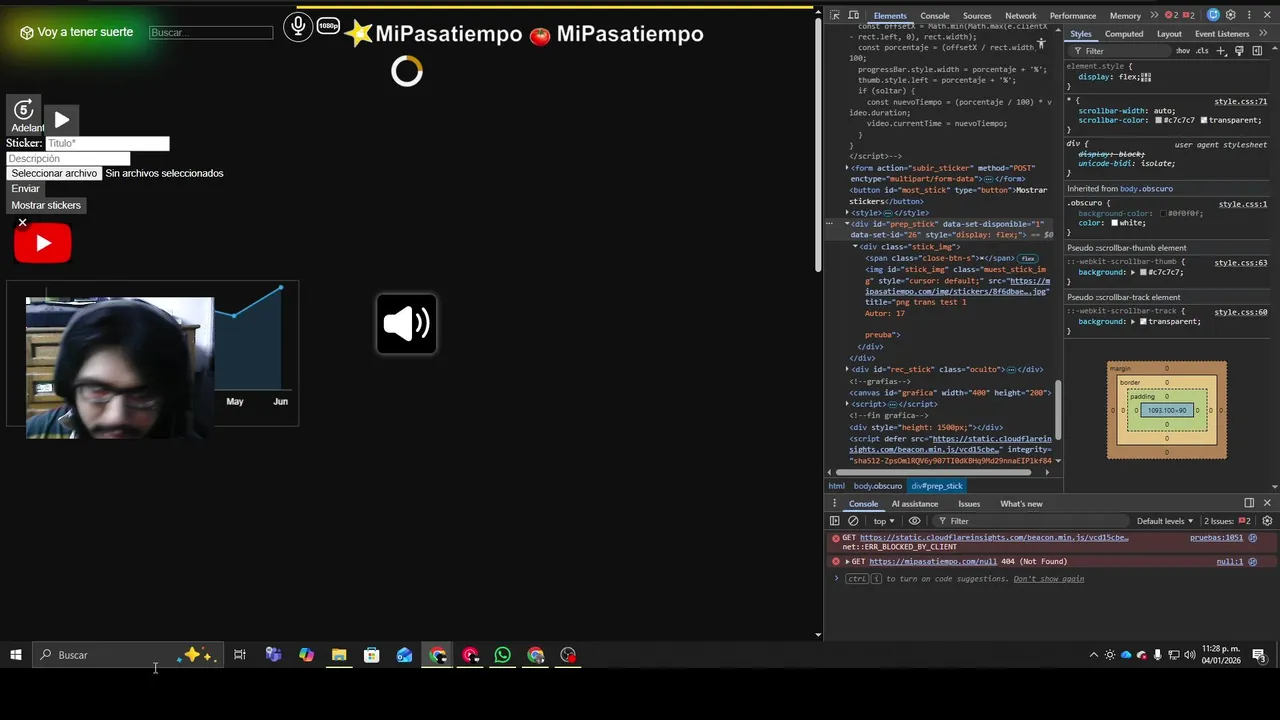The image size is (1280, 720).
Task: Open console settings gear icon
Action: [x=1267, y=521]
